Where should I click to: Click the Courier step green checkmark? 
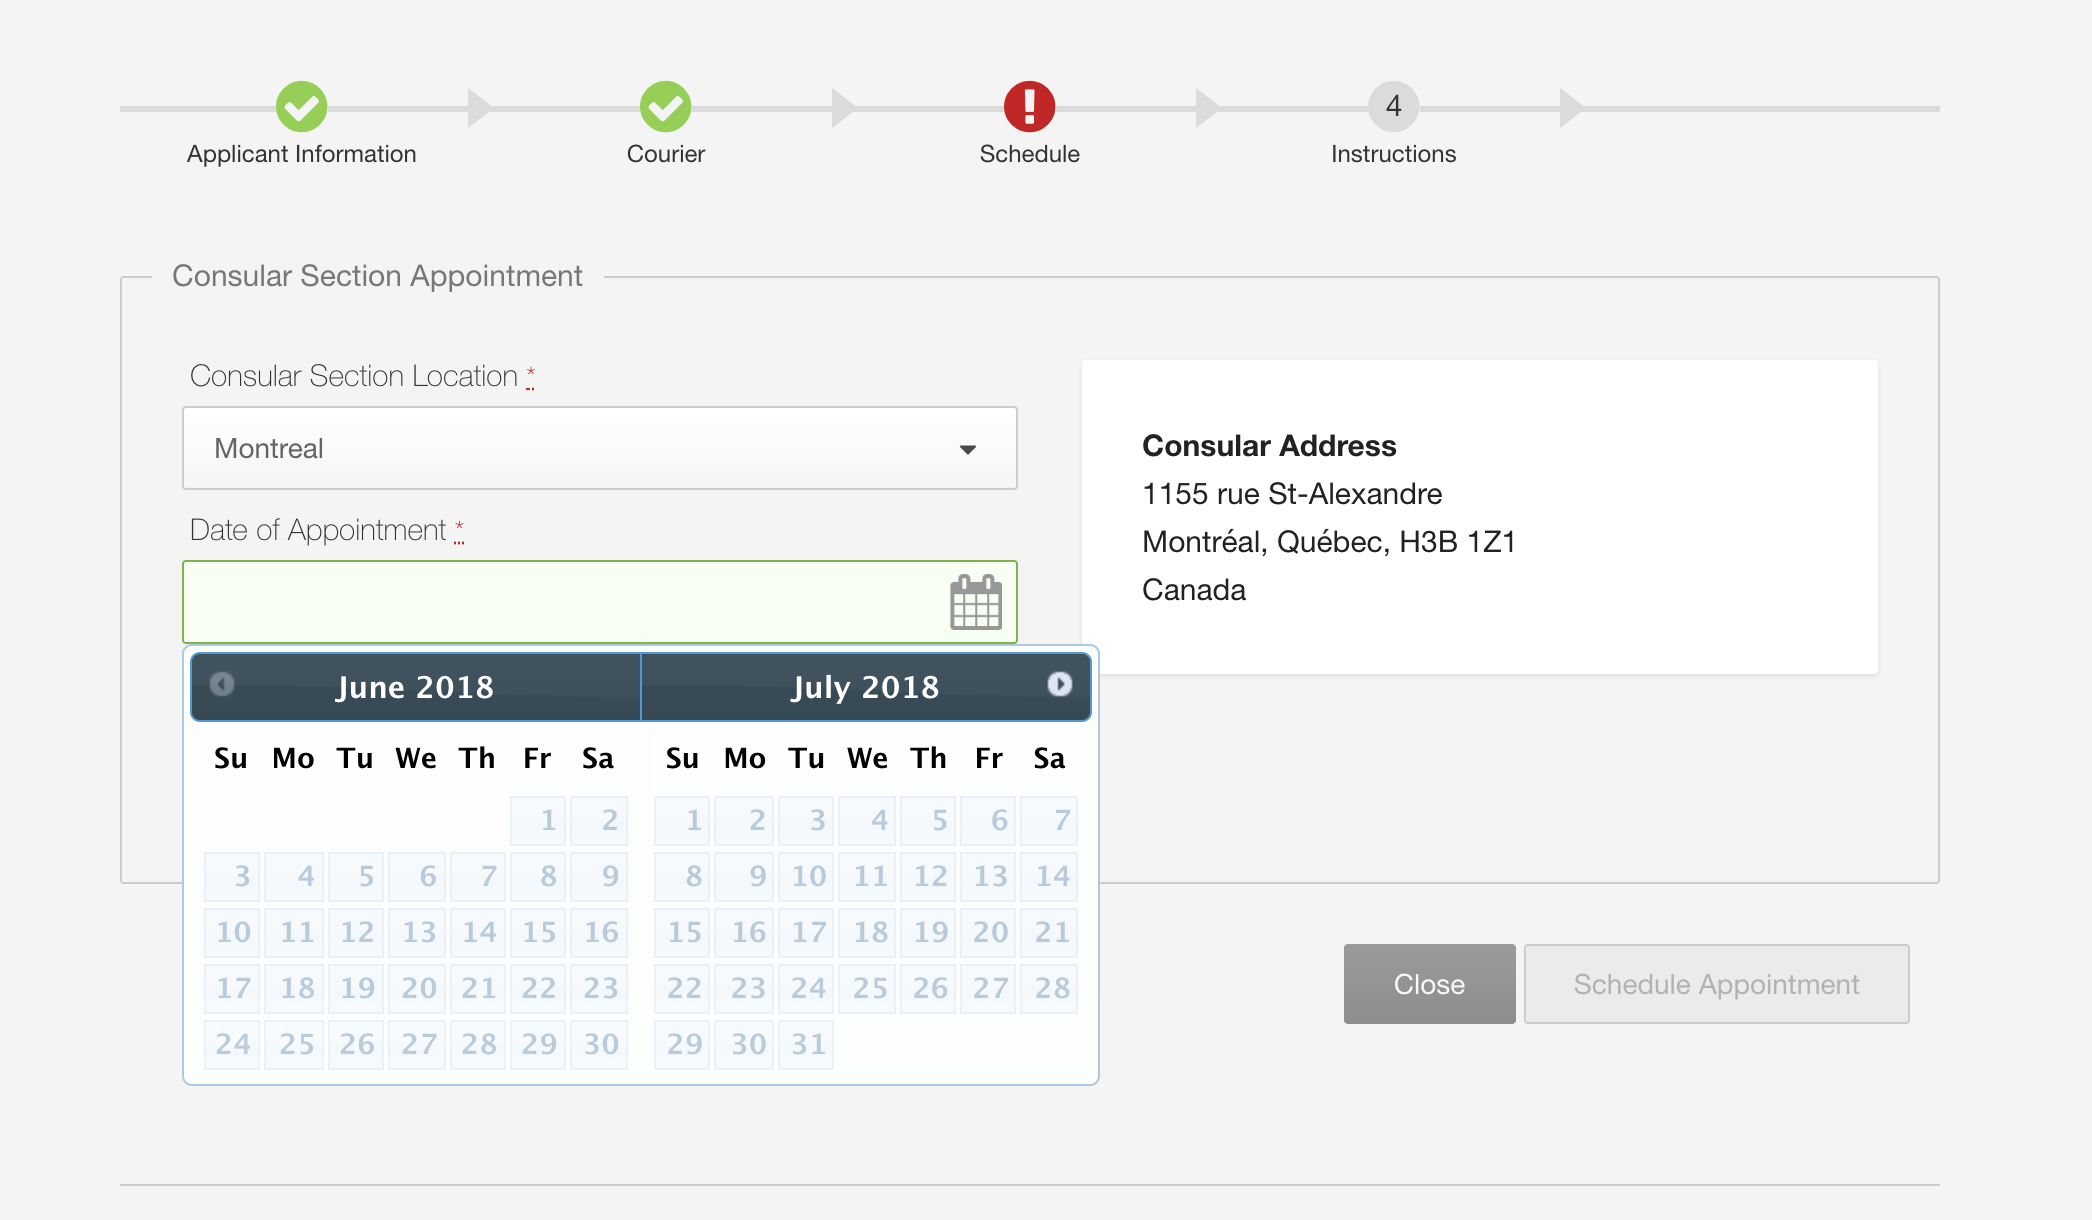tap(666, 106)
